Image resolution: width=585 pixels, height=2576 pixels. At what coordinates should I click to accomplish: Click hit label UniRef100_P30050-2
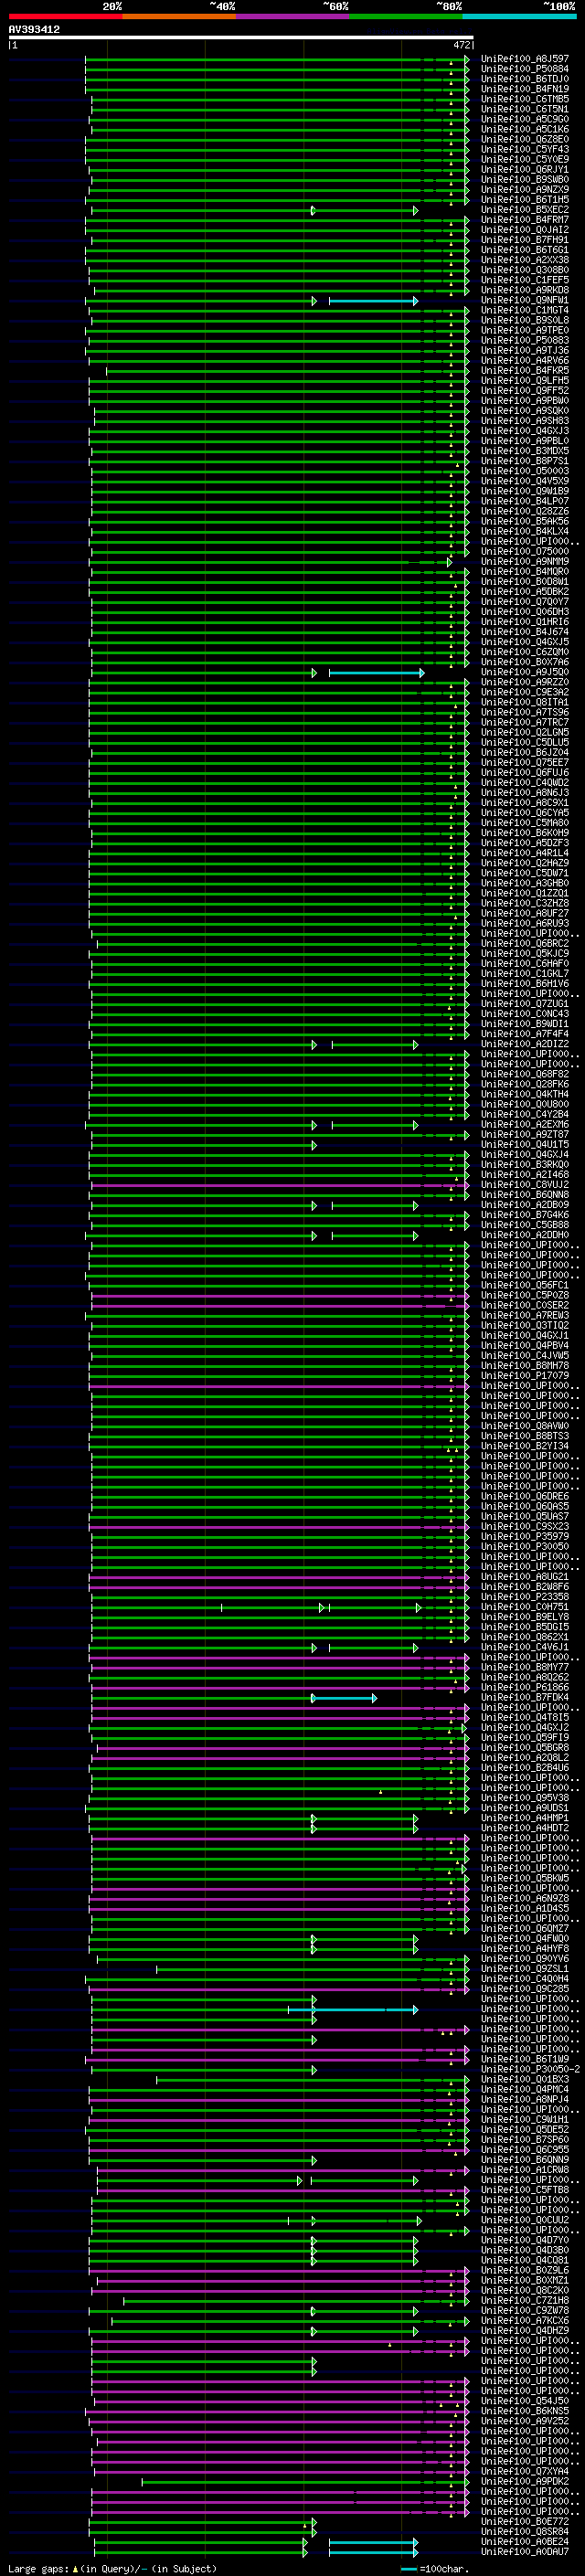coord(530,2069)
